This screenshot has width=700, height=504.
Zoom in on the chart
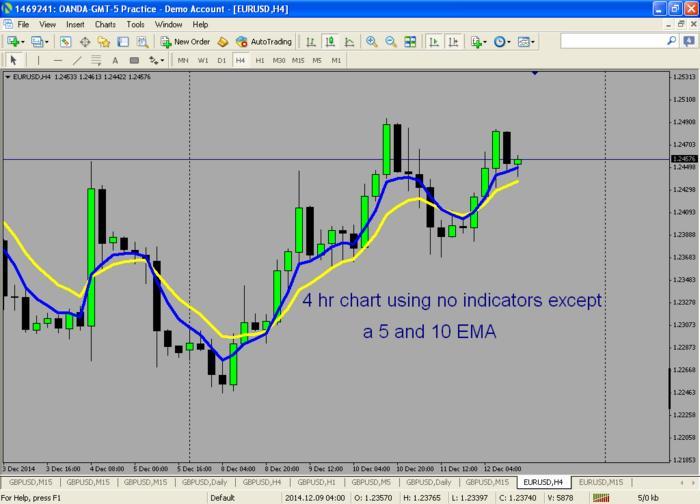click(x=371, y=42)
